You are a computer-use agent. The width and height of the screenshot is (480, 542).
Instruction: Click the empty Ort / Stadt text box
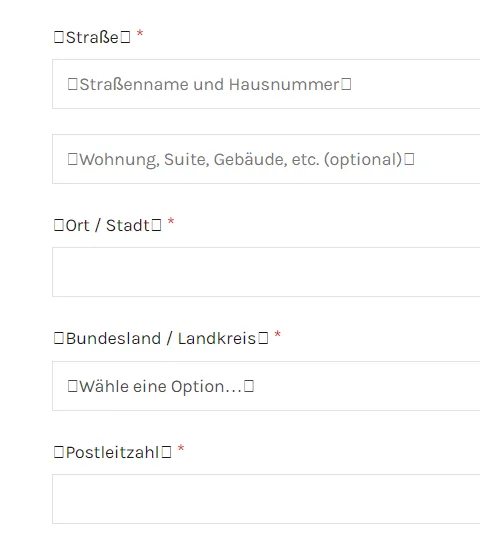[266, 272]
